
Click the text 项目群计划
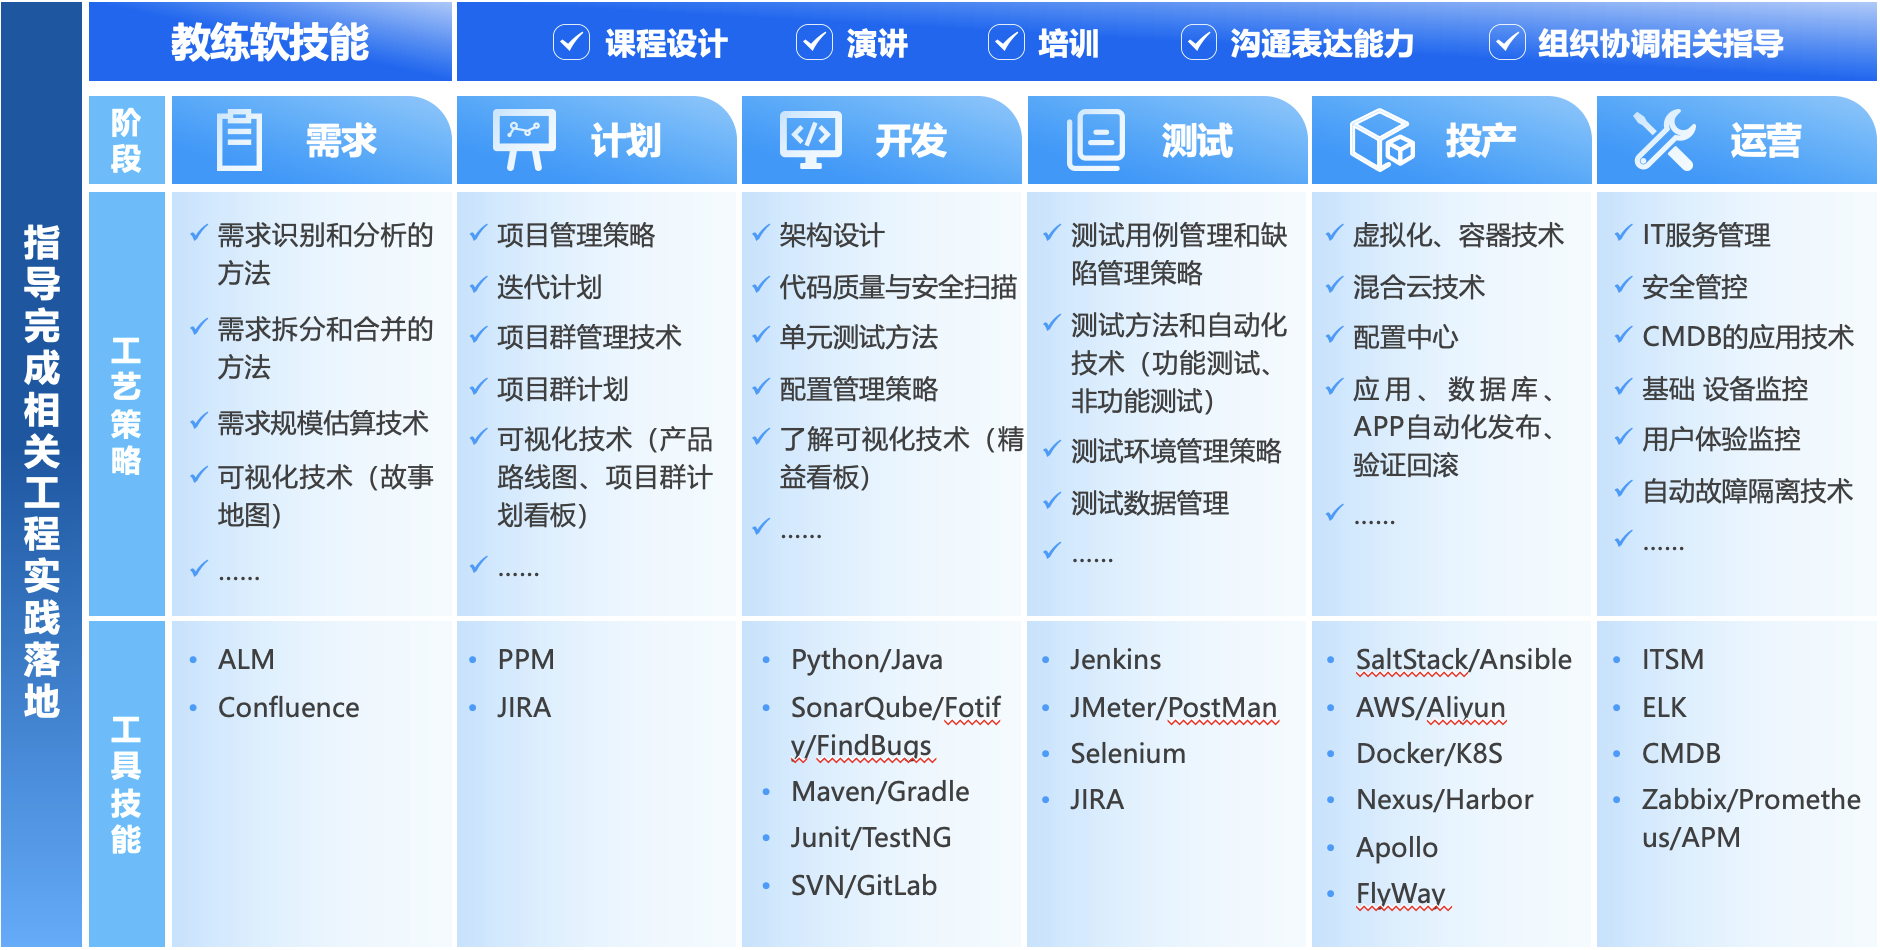(x=563, y=389)
